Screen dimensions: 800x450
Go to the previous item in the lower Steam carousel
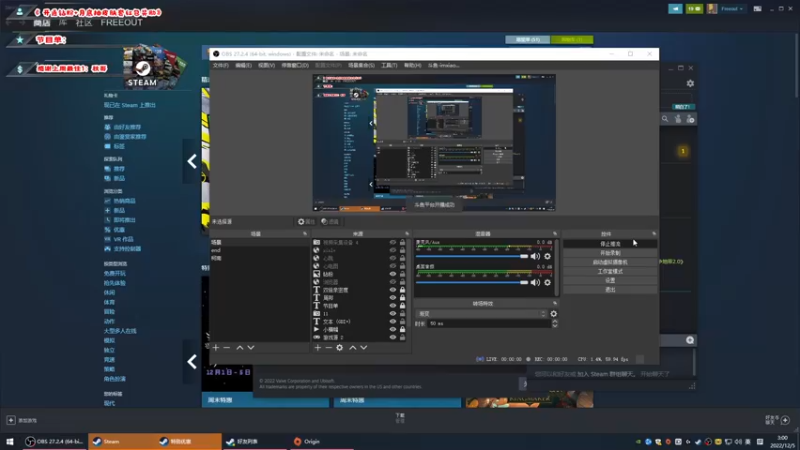tap(192, 362)
